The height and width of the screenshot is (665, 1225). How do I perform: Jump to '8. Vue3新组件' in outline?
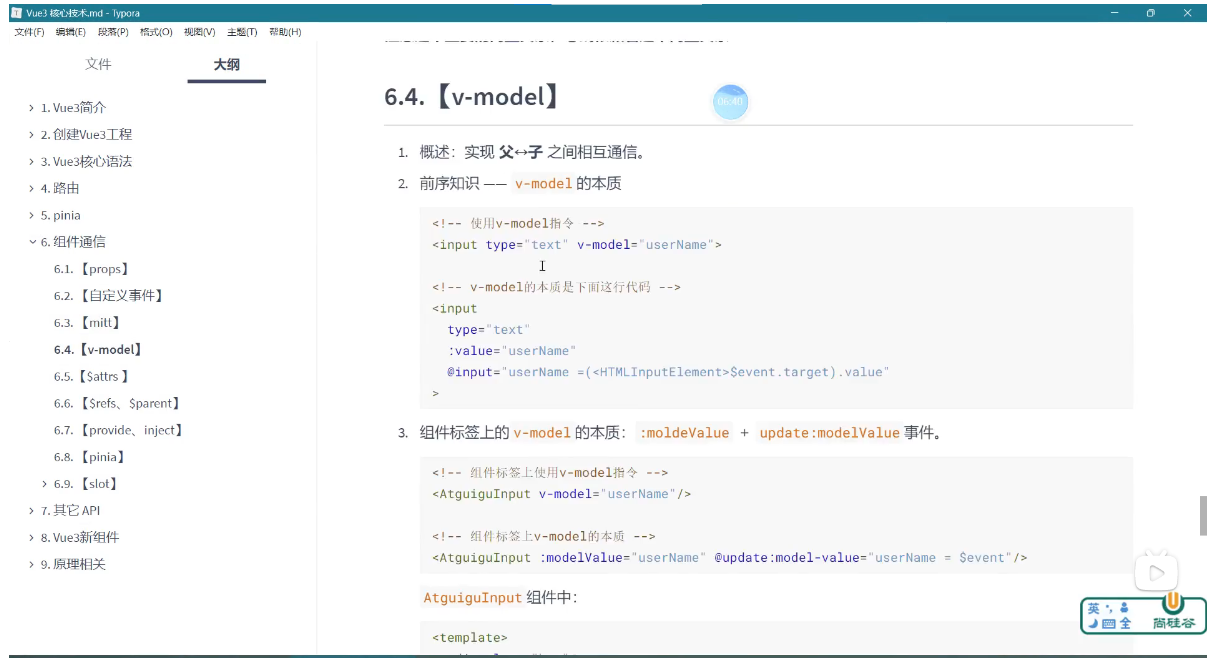(x=79, y=538)
